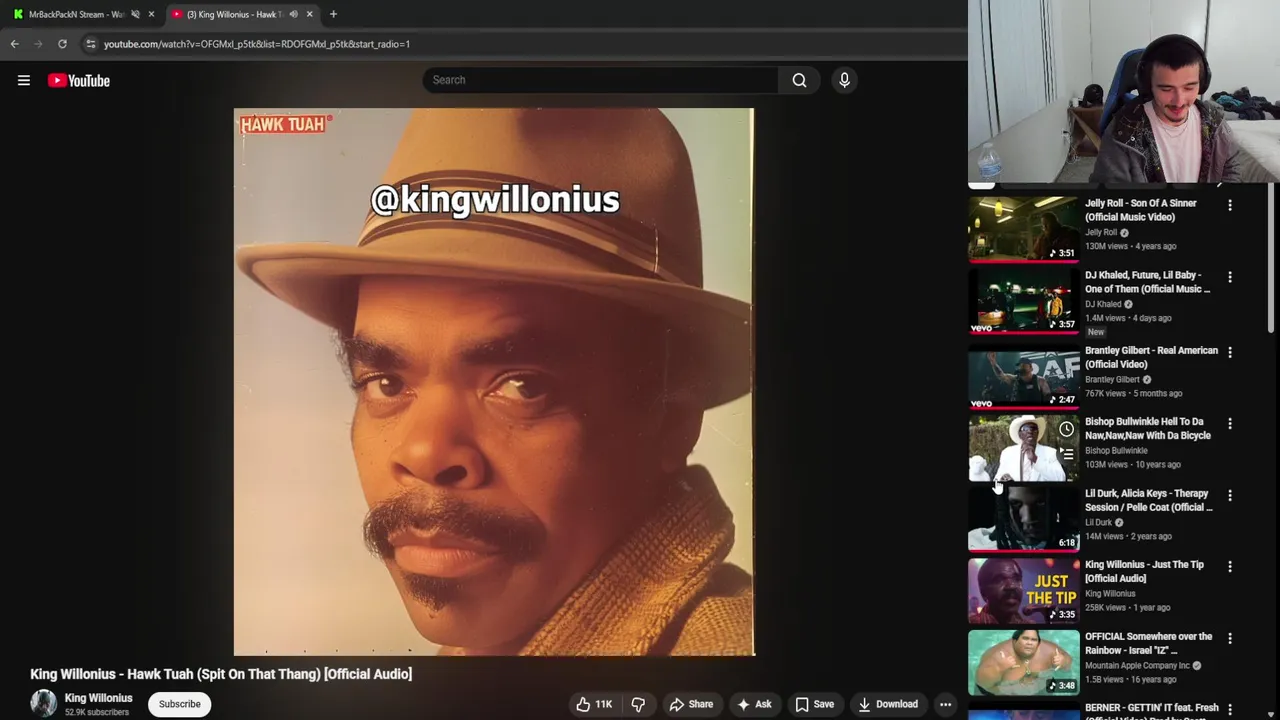Image resolution: width=1280 pixels, height=720 pixels.
Task: Click the YouTube search field
Action: tap(600, 80)
